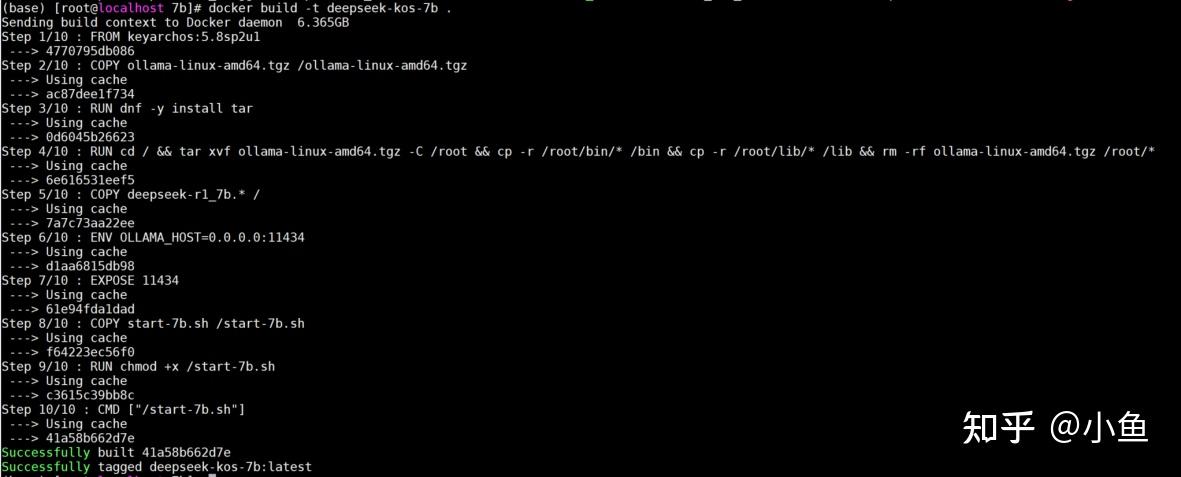Click Step 2/10 COPY ollama tgz line

[234, 66]
